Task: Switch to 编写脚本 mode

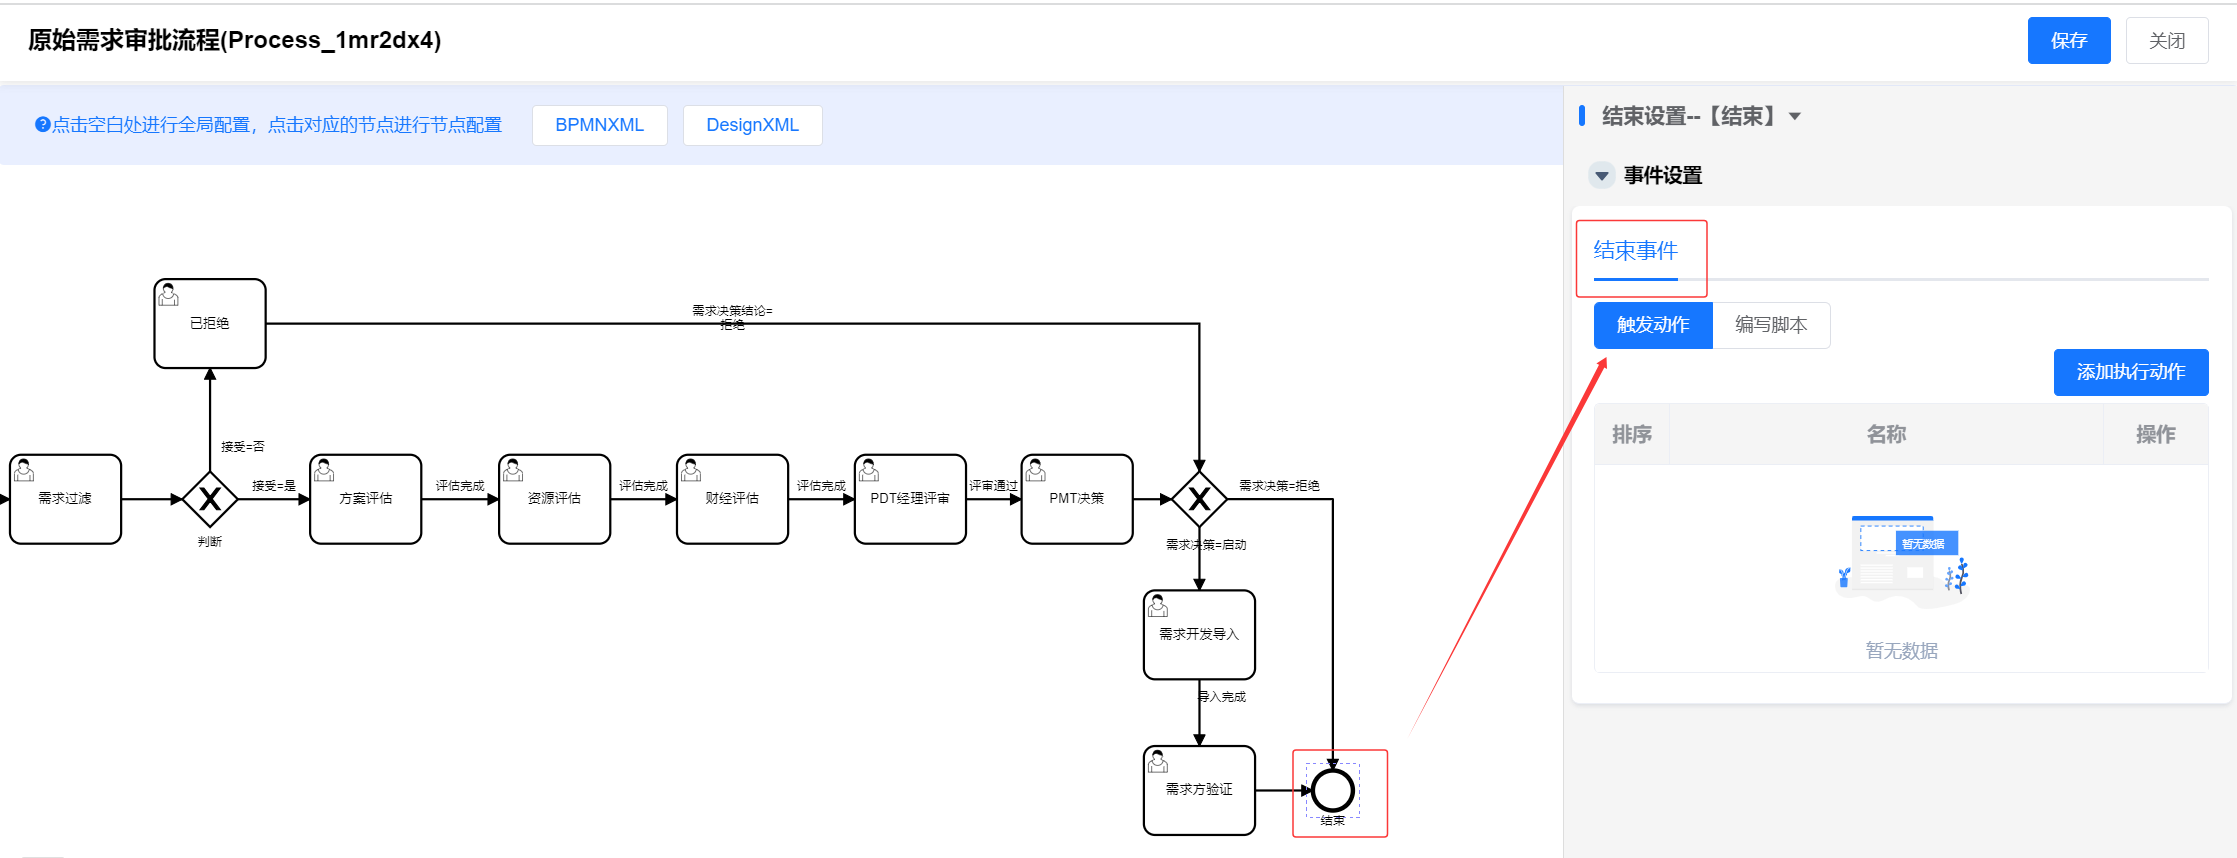Action: coord(1771,325)
